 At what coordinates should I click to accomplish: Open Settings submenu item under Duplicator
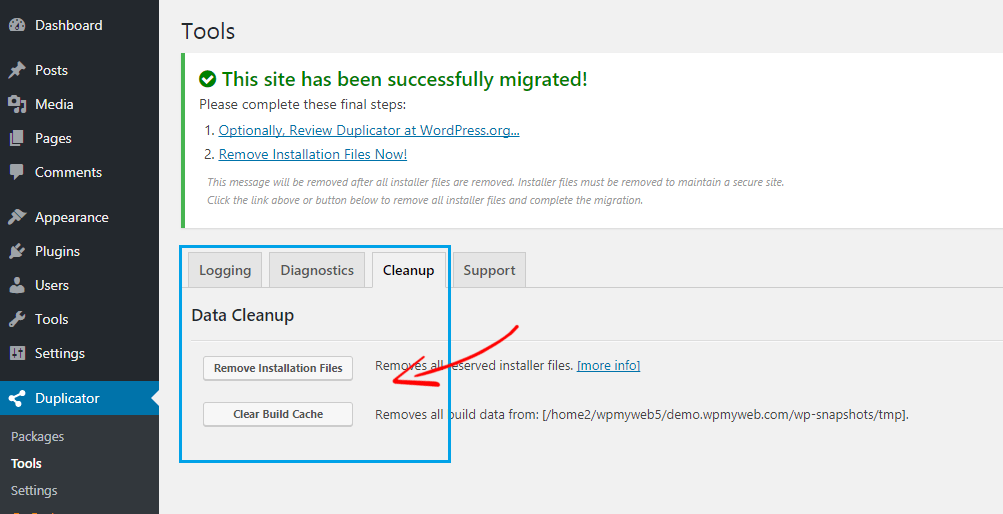pos(34,490)
